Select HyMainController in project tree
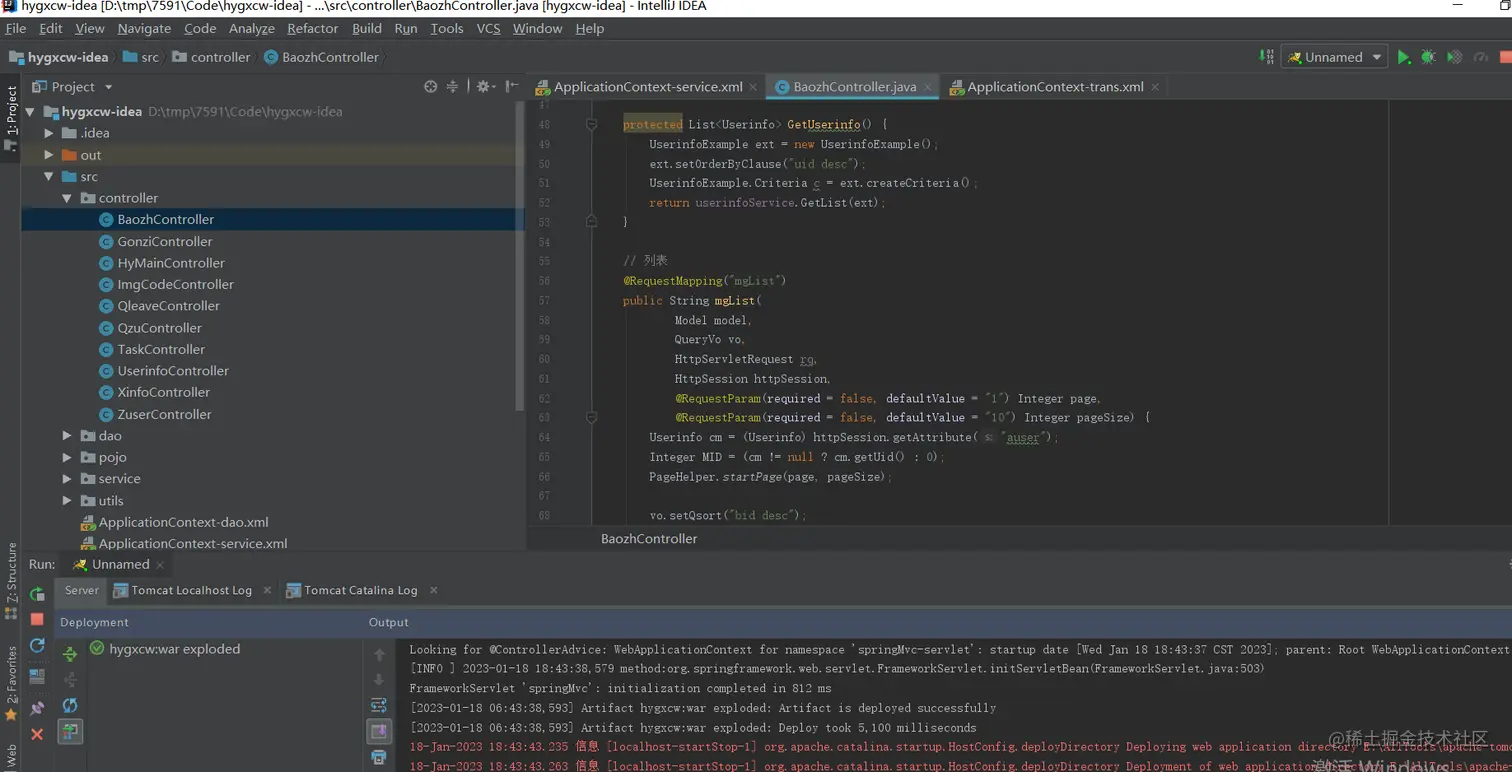1512x772 pixels. click(171, 263)
